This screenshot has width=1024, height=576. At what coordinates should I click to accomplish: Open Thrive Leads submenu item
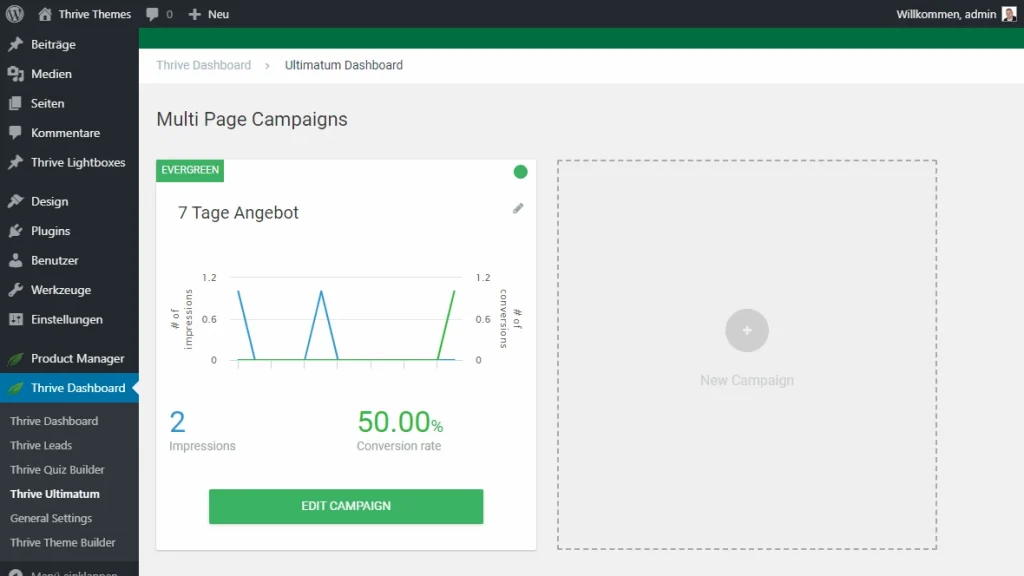click(x=41, y=445)
